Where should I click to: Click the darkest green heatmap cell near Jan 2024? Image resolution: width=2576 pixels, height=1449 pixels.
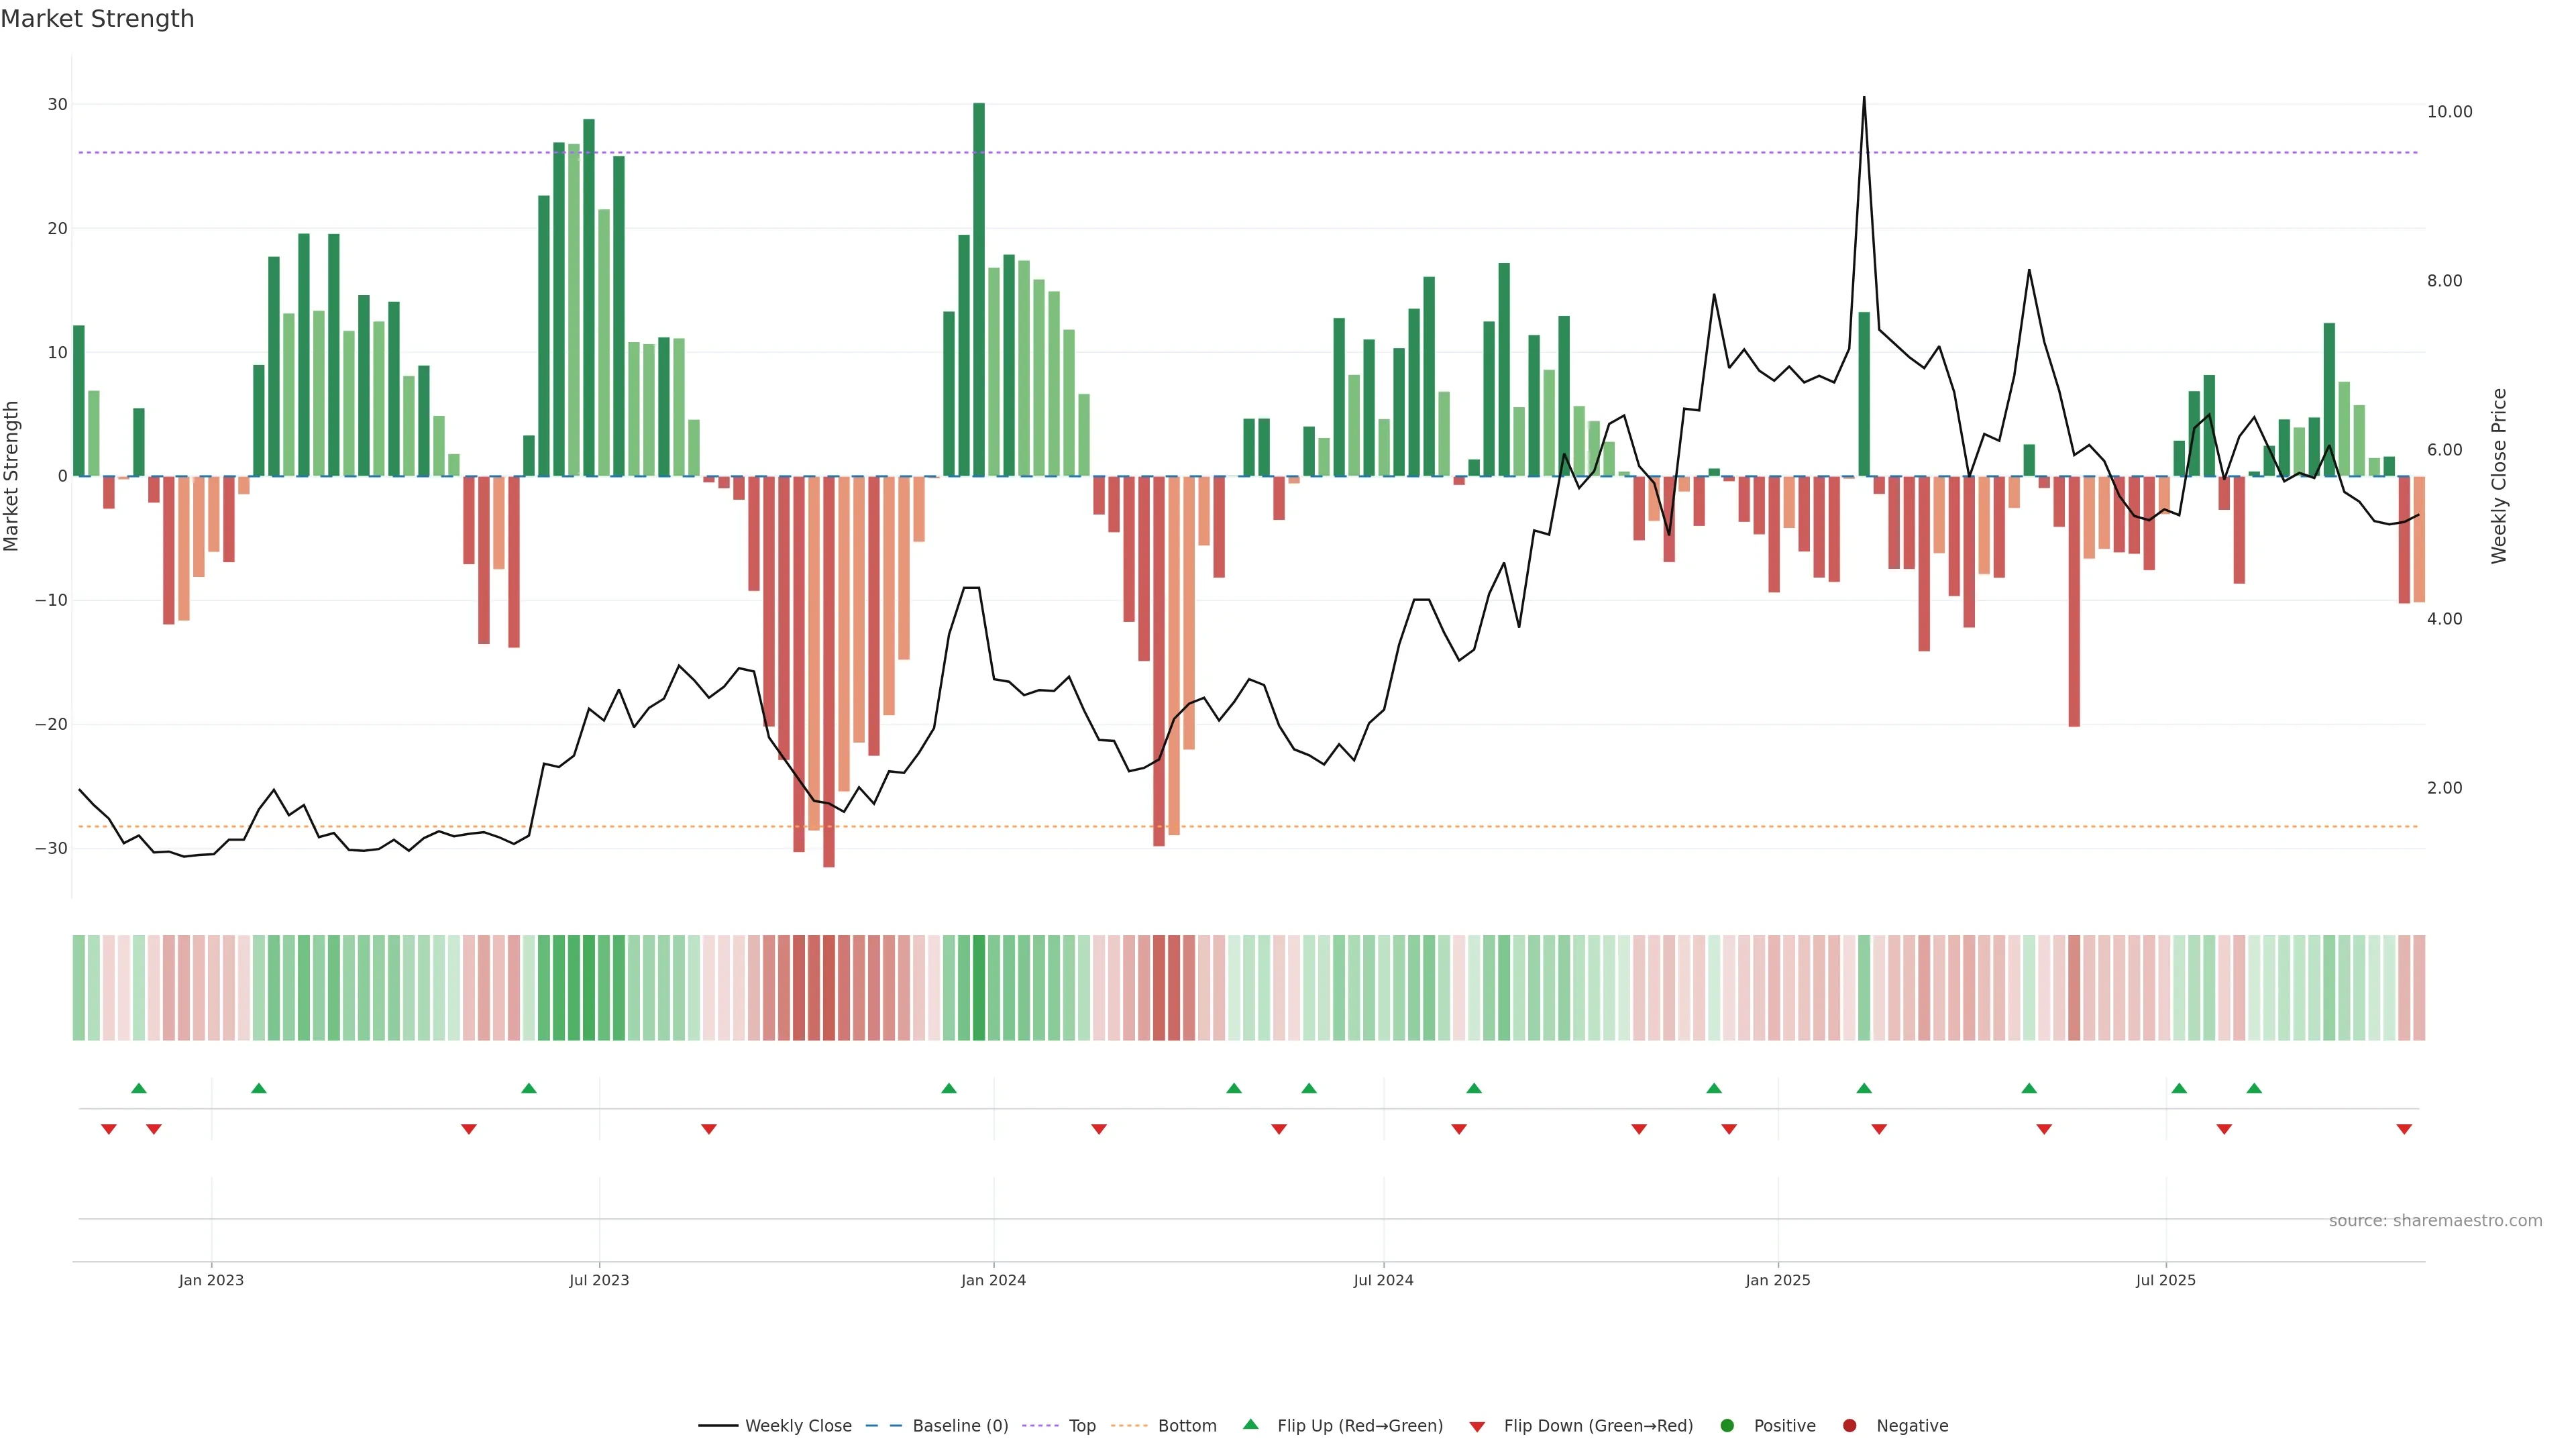(979, 987)
